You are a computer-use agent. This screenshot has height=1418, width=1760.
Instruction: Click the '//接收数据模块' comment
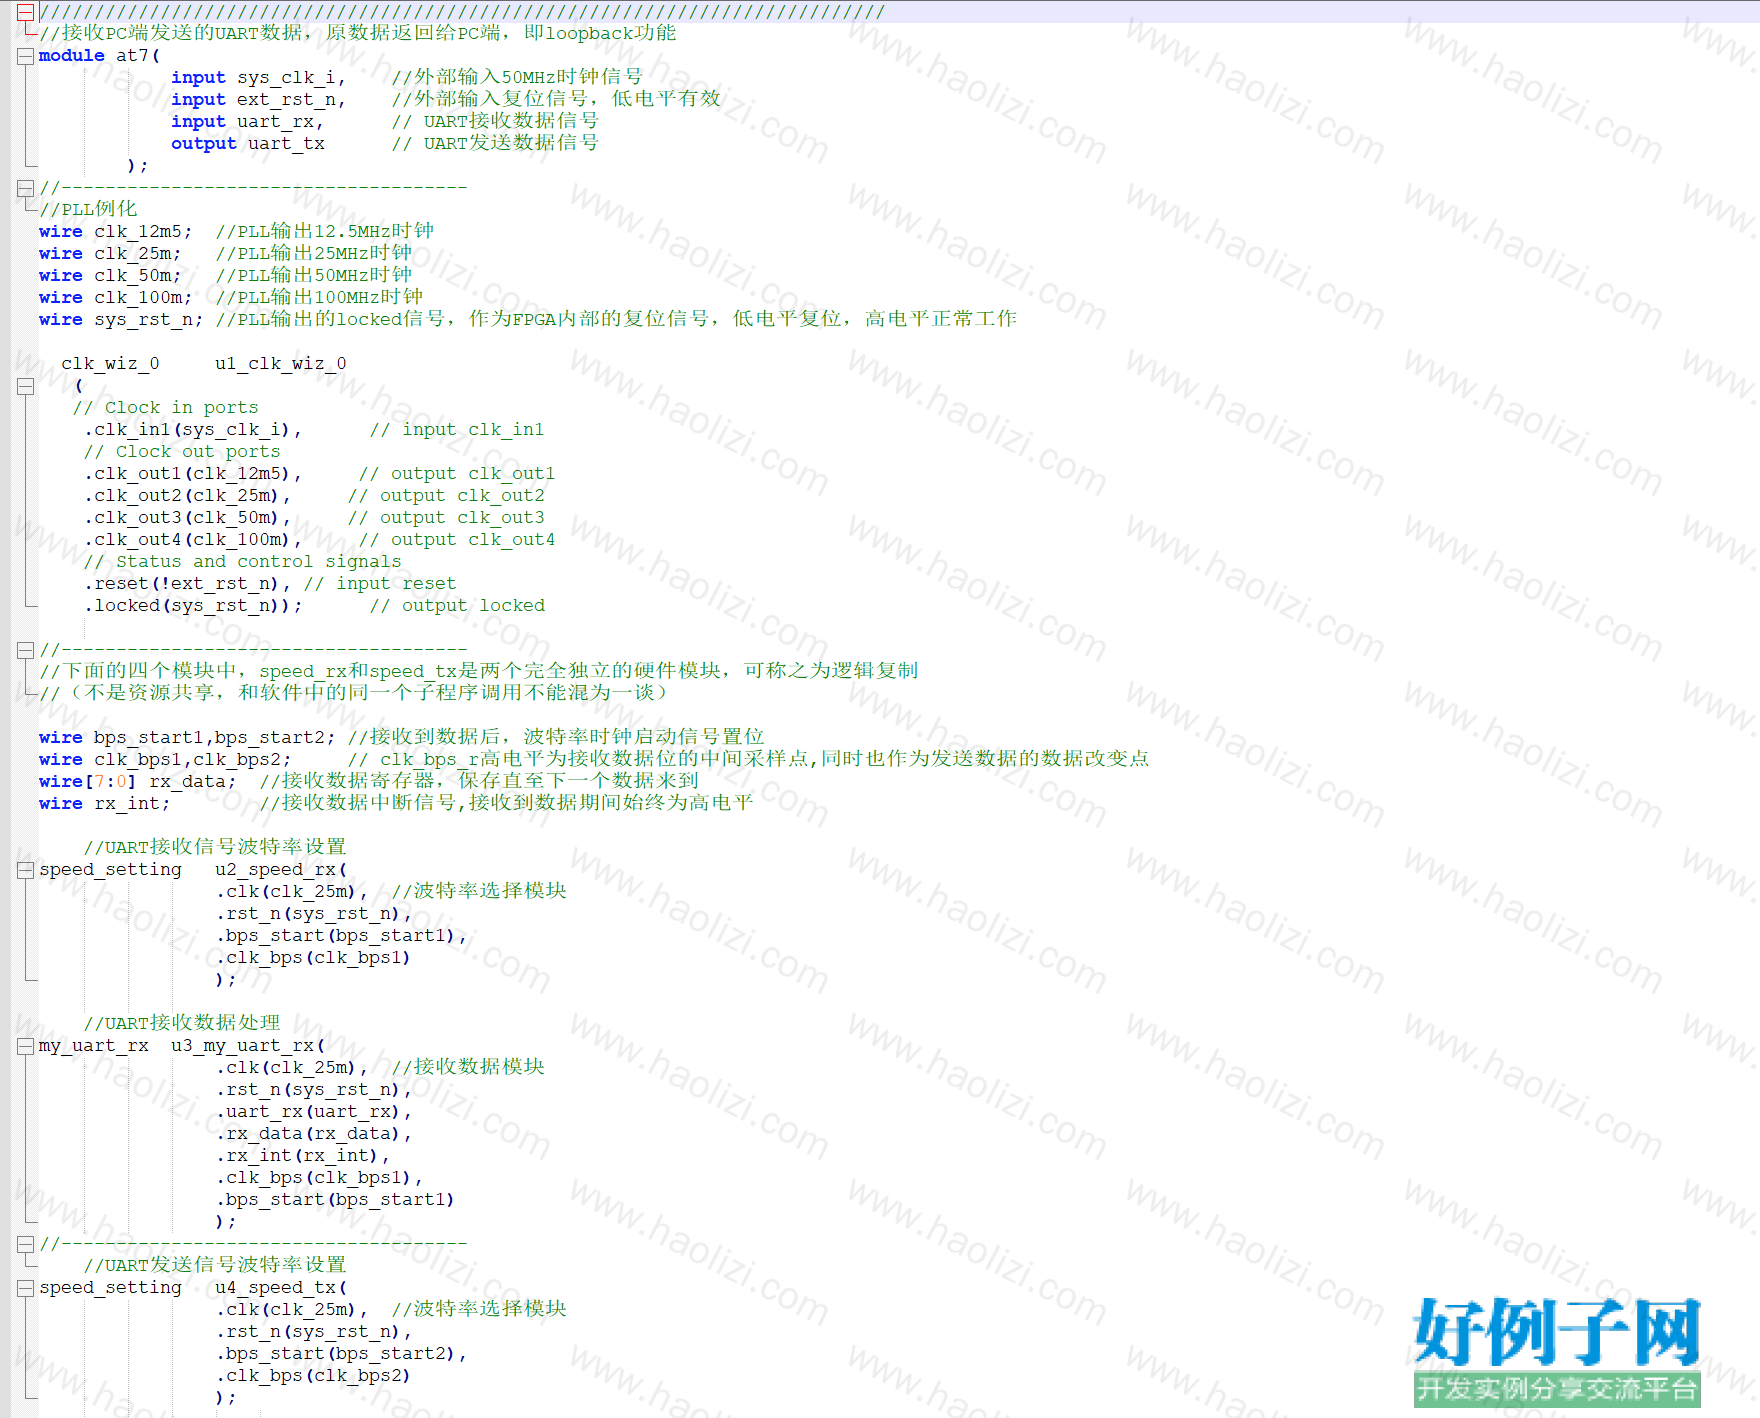468,1068
